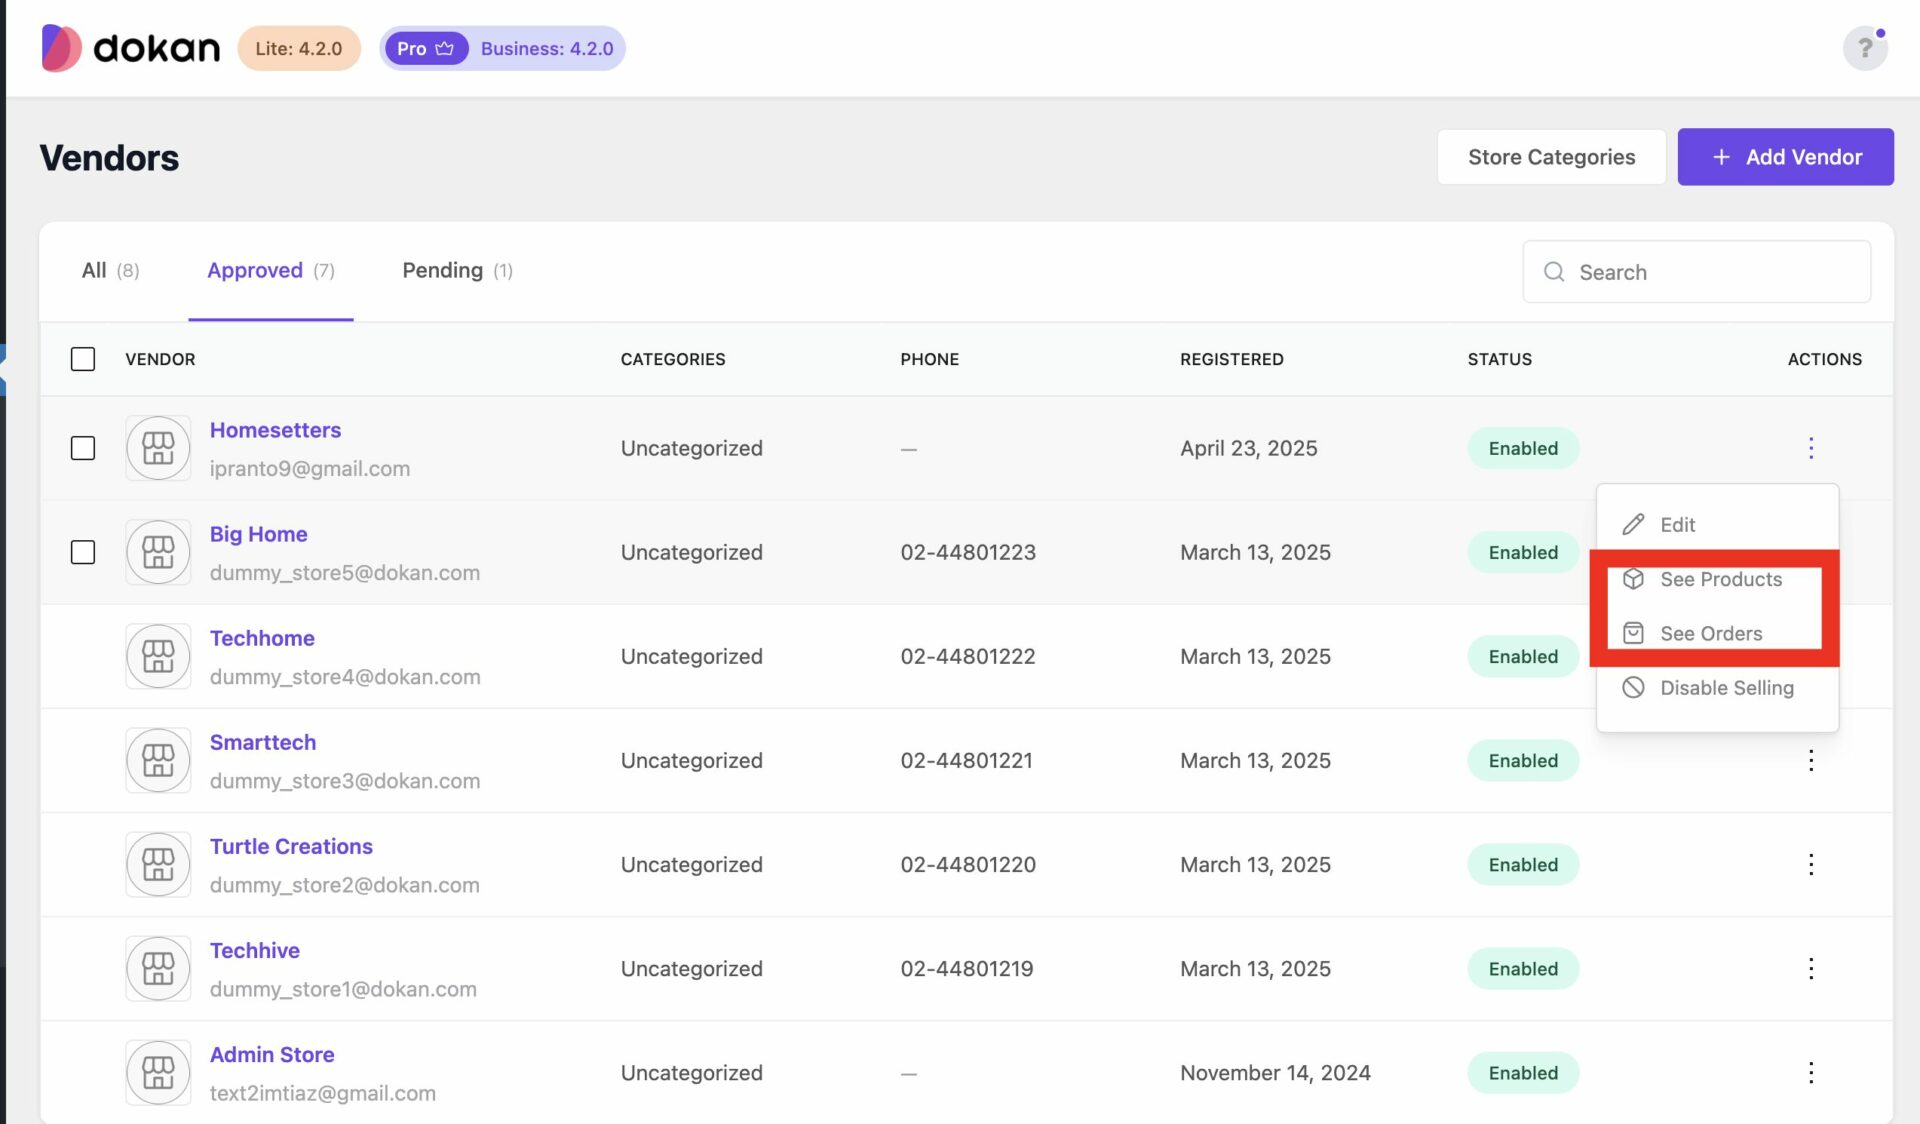Check the Big Home row checkbox

pyautogui.click(x=83, y=552)
